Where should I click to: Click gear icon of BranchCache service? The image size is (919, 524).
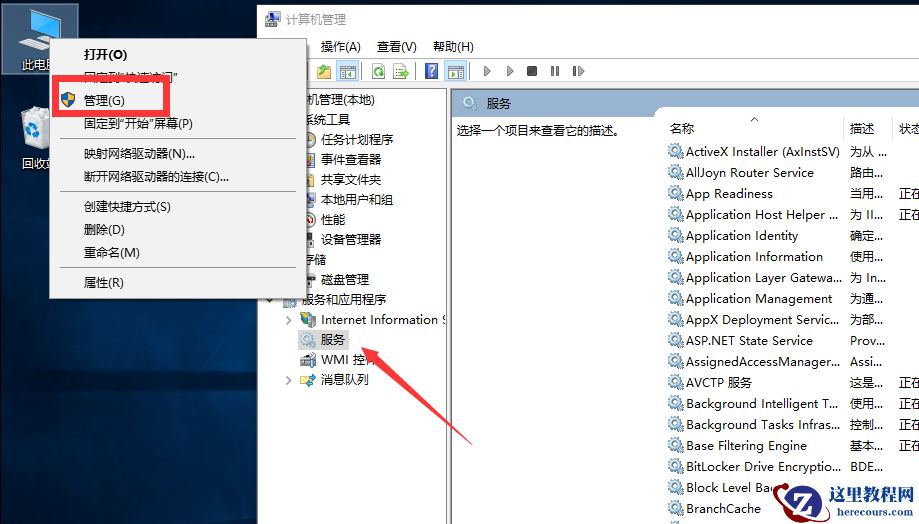pyautogui.click(x=676, y=508)
